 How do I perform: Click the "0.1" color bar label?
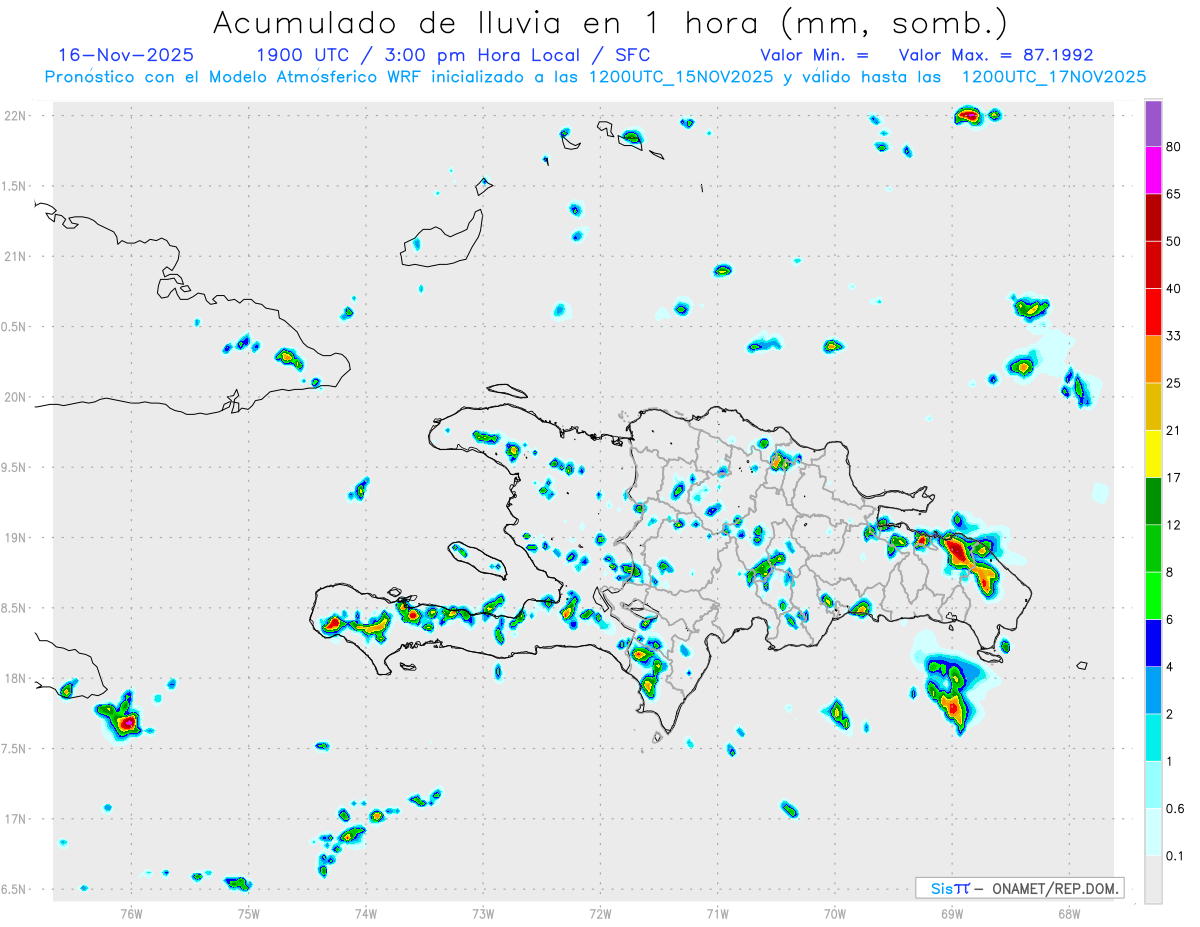point(1176,856)
